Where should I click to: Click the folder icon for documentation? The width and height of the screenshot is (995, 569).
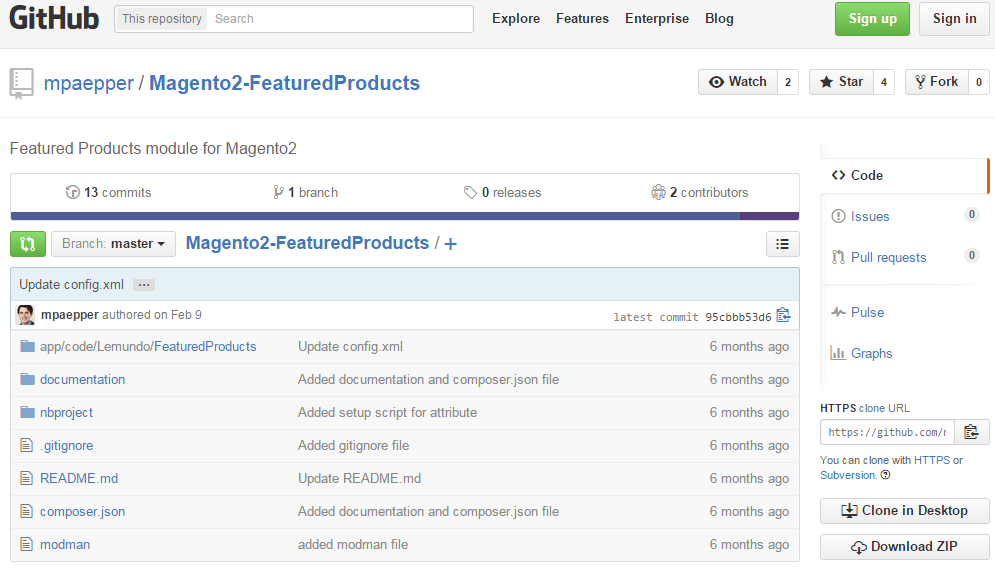(27, 379)
